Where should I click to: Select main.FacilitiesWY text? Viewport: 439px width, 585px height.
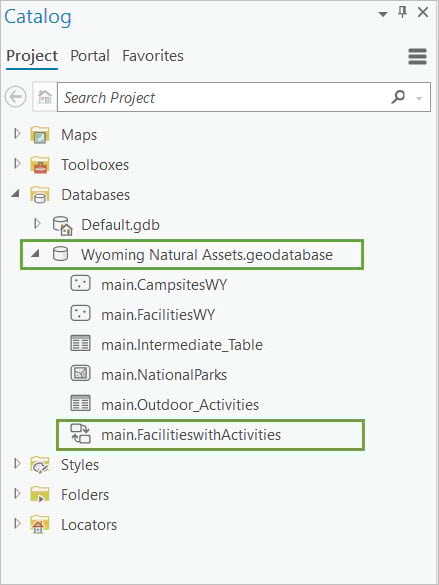158,315
